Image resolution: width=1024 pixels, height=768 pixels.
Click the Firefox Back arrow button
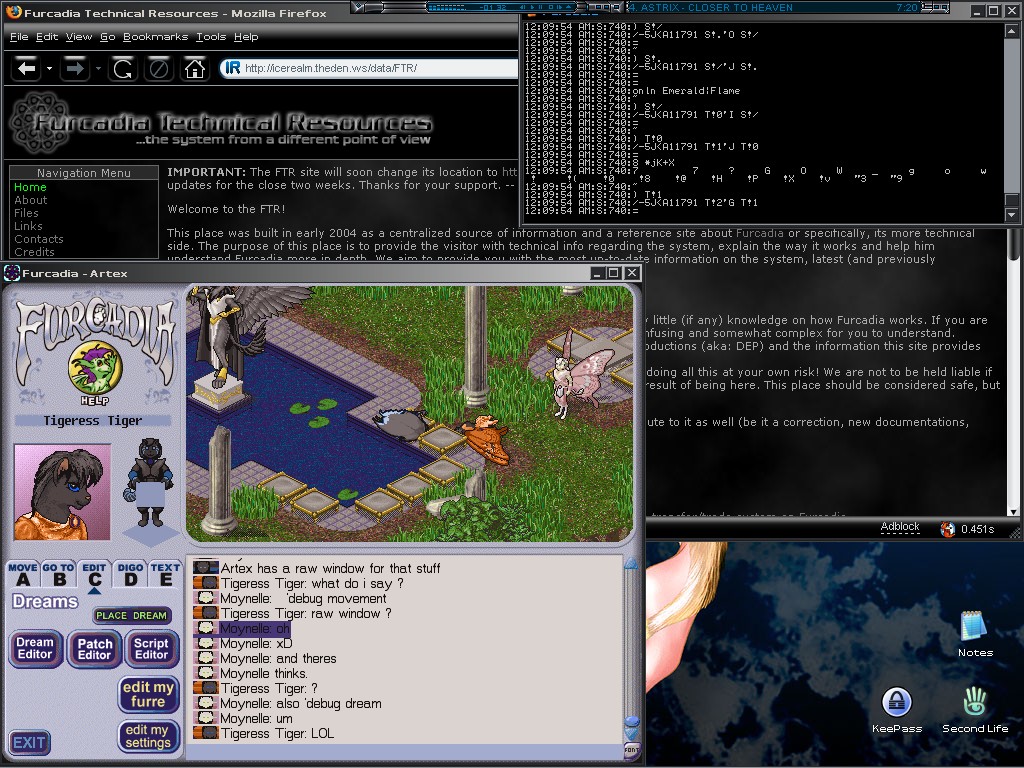[27, 68]
